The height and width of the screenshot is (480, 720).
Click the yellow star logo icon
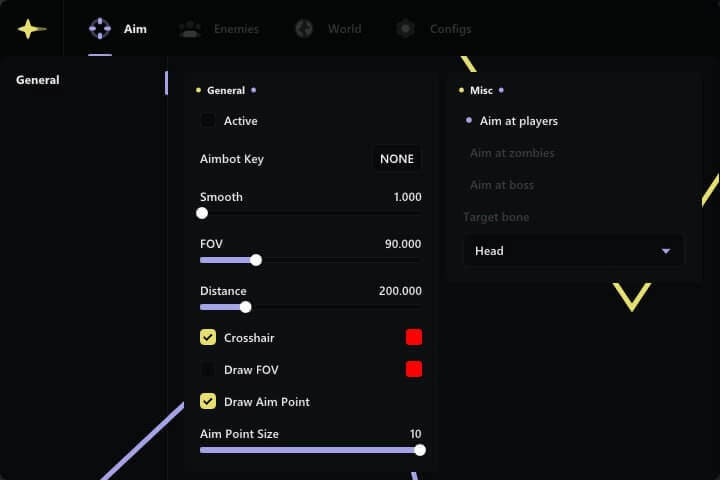tap(31, 29)
